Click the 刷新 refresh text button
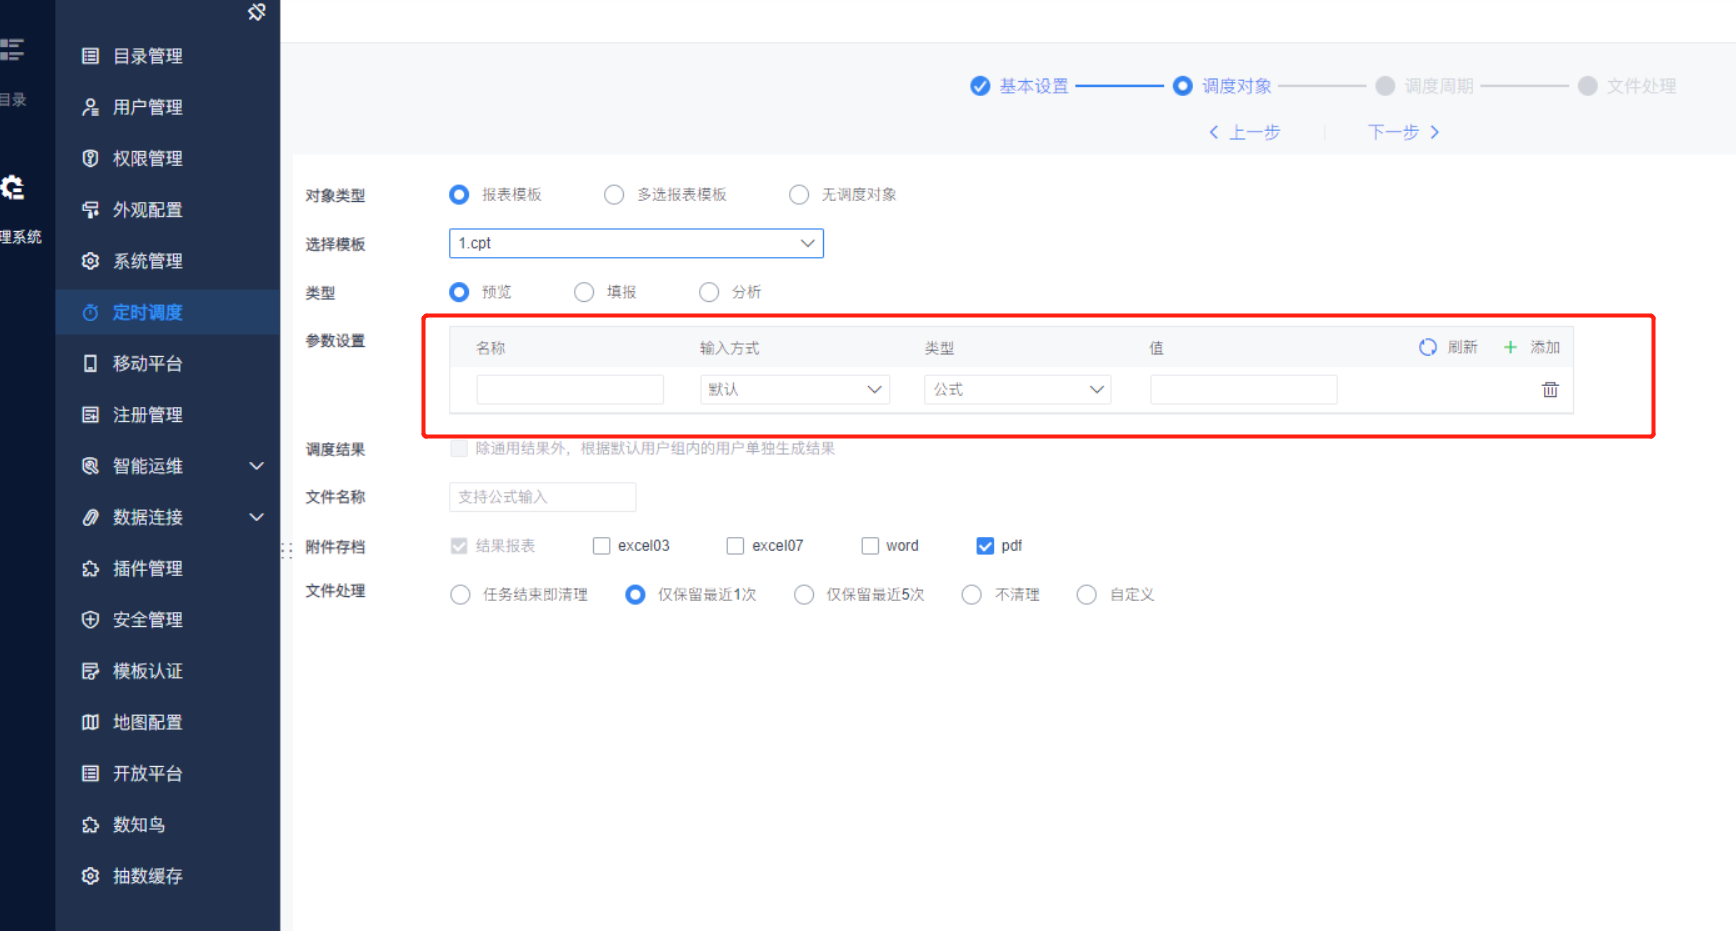The height and width of the screenshot is (931, 1736). pos(1462,347)
